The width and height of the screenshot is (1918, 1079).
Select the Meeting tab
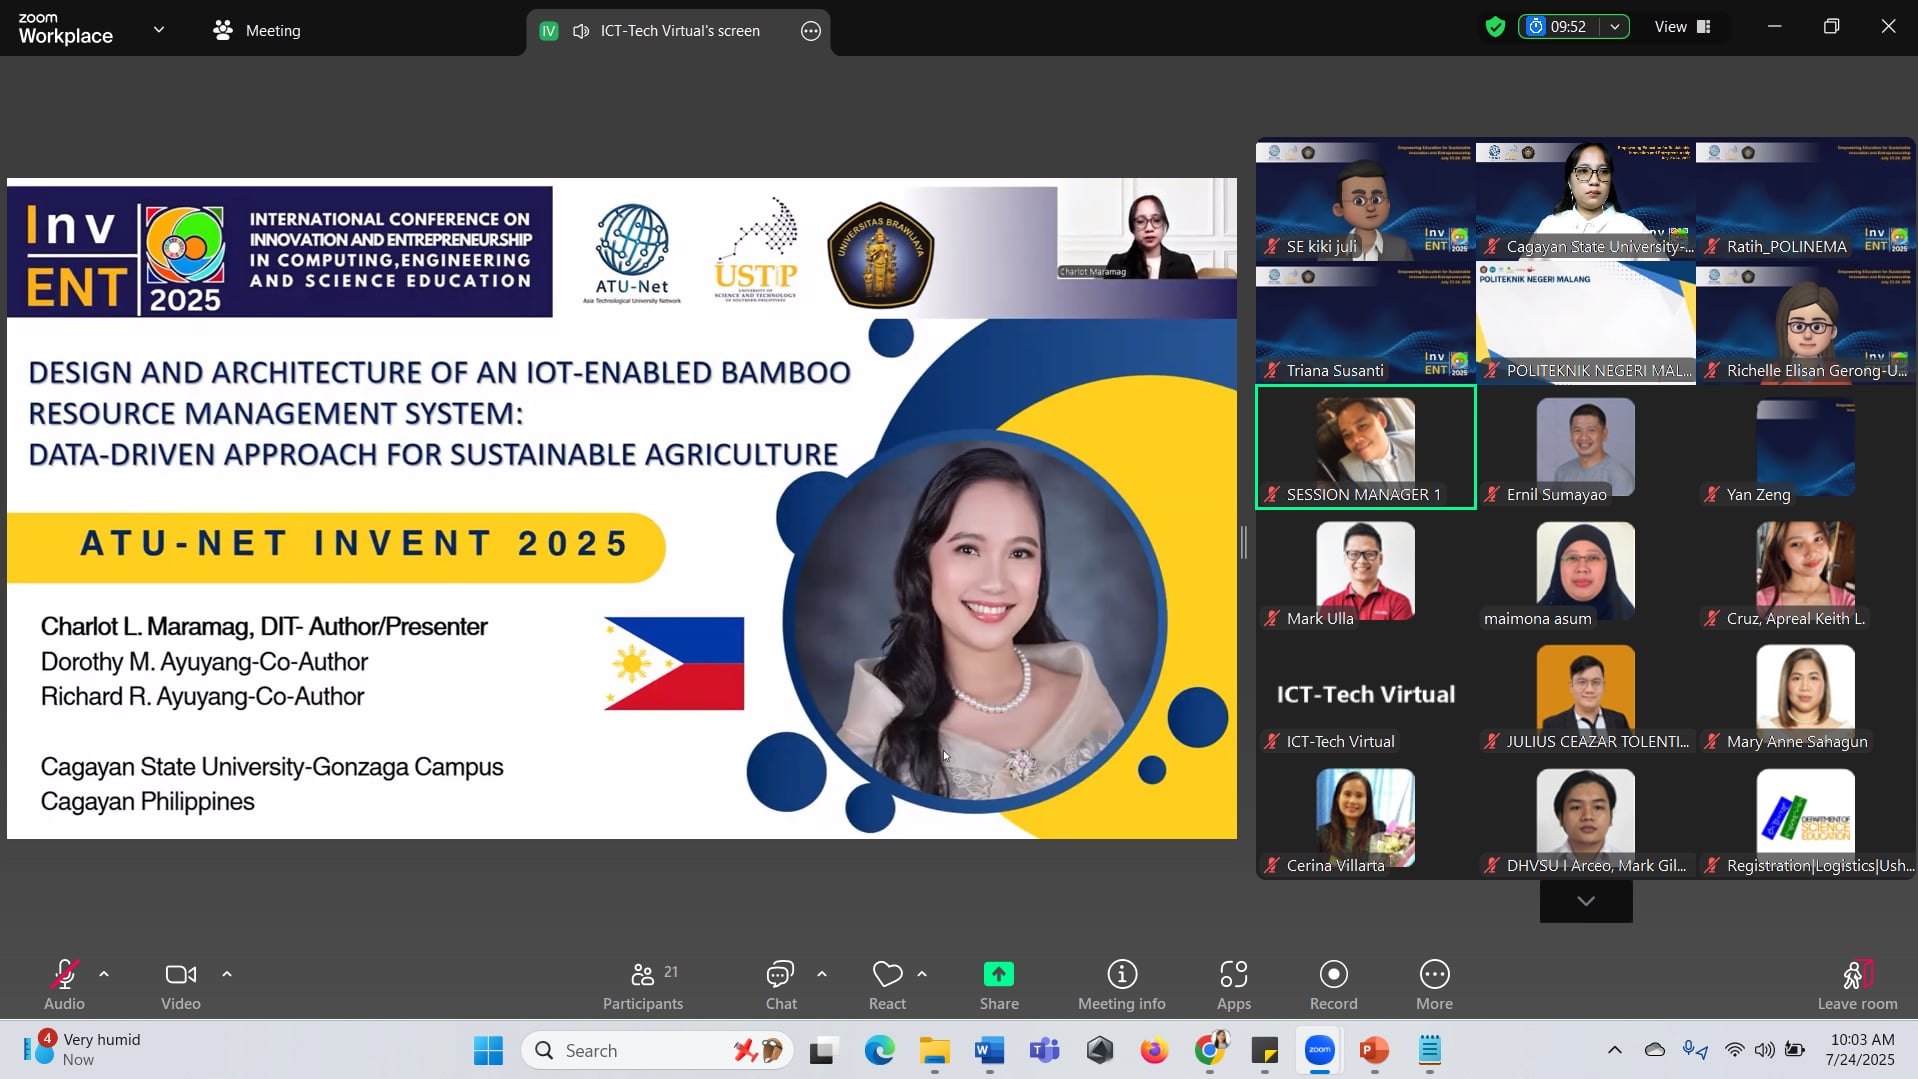[257, 31]
